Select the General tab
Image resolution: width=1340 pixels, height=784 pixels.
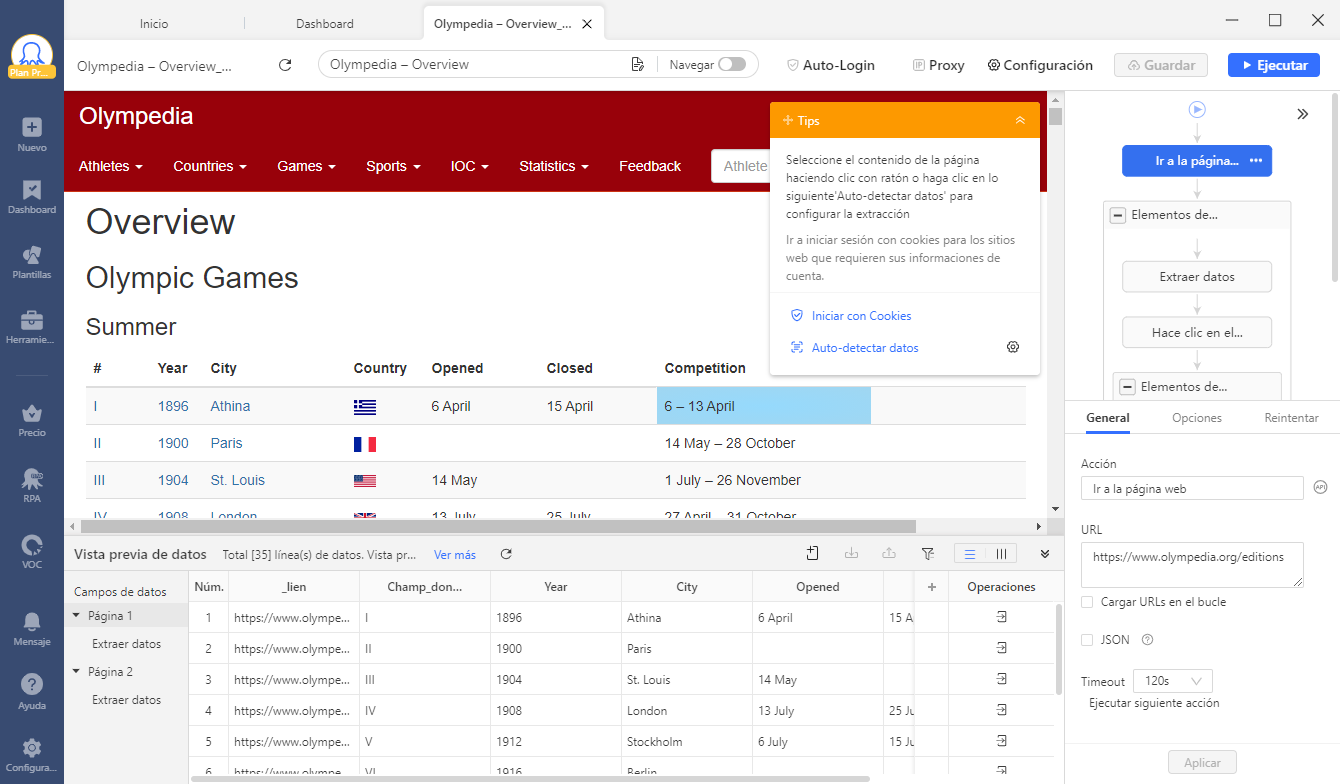1108,418
